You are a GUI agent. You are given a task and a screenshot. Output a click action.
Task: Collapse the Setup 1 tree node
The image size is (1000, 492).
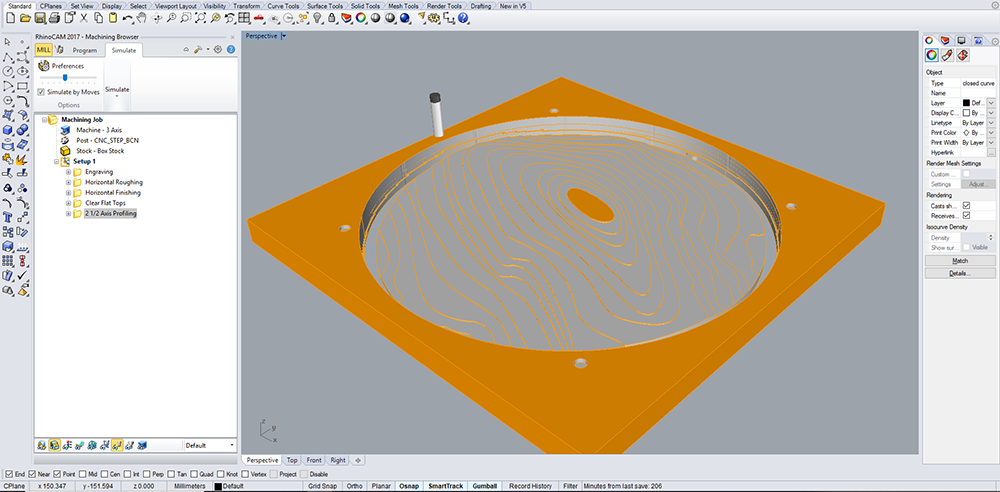pyautogui.click(x=57, y=161)
